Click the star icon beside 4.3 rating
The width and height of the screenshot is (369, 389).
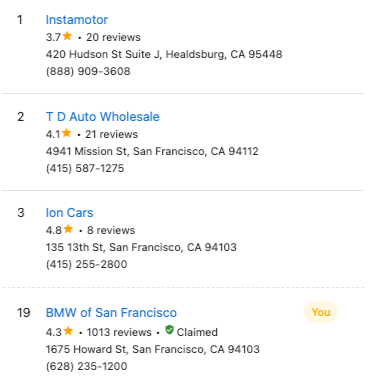pos(68,331)
